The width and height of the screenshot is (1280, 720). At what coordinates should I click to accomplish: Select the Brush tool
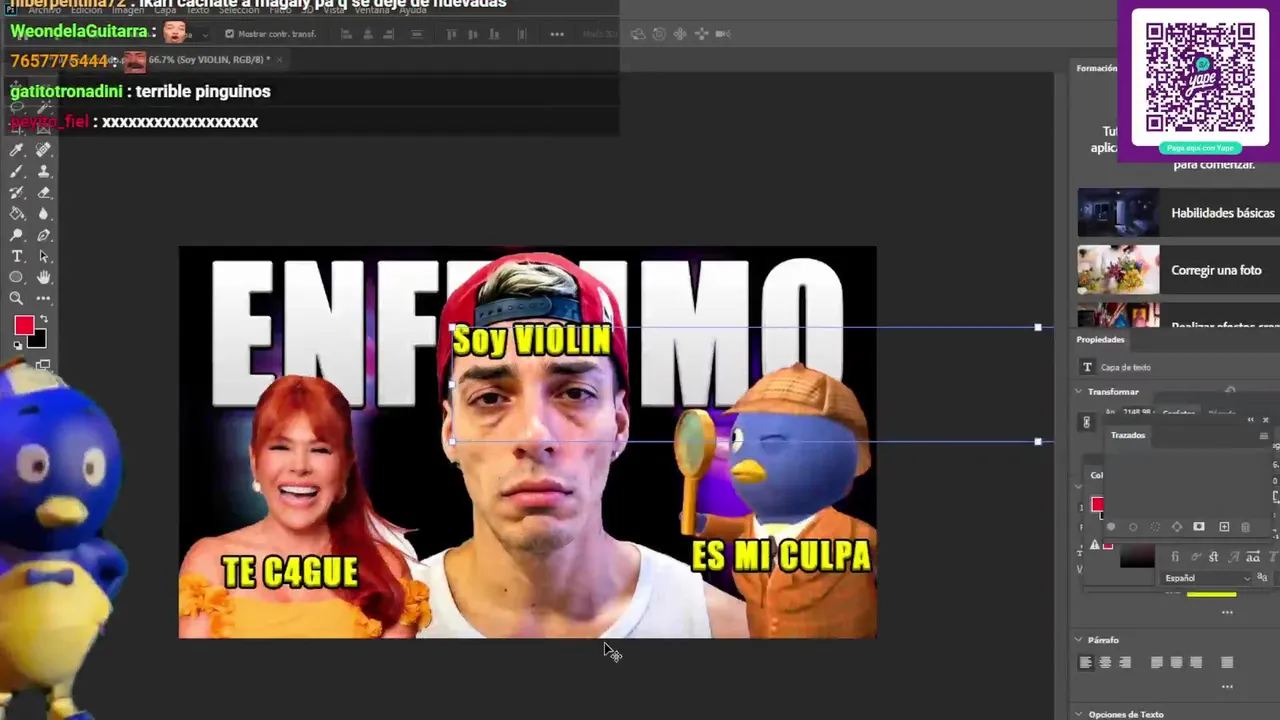(x=16, y=172)
